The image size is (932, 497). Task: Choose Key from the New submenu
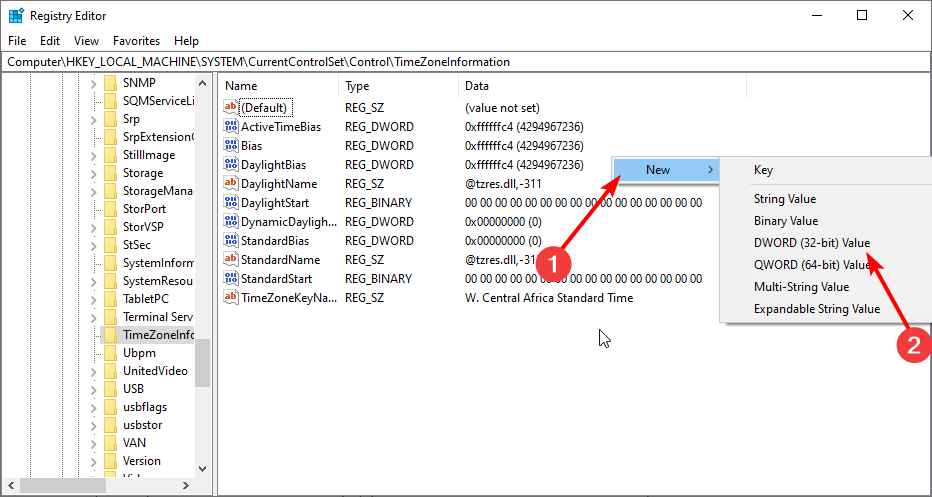pyautogui.click(x=763, y=170)
